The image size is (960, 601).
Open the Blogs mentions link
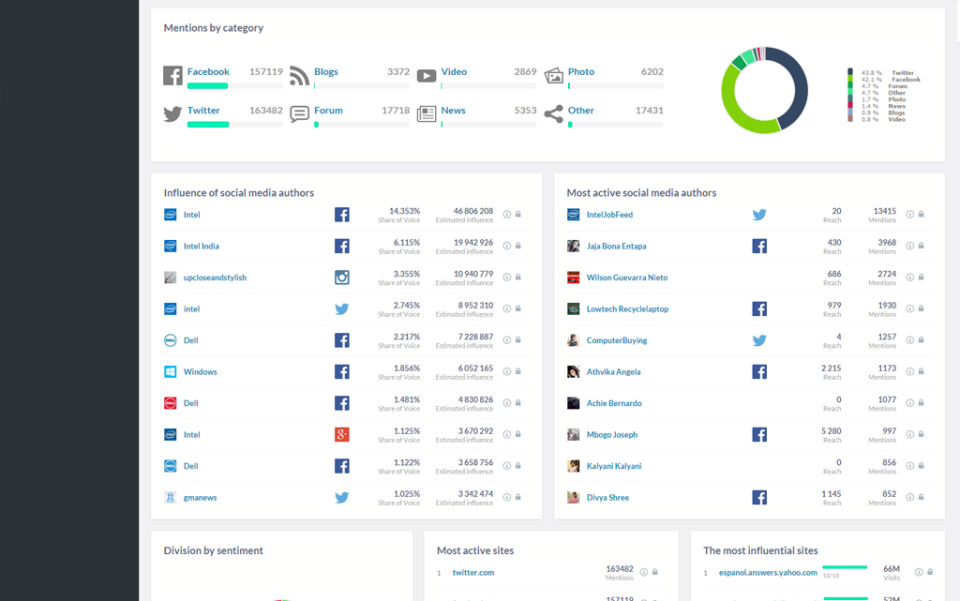(x=326, y=72)
